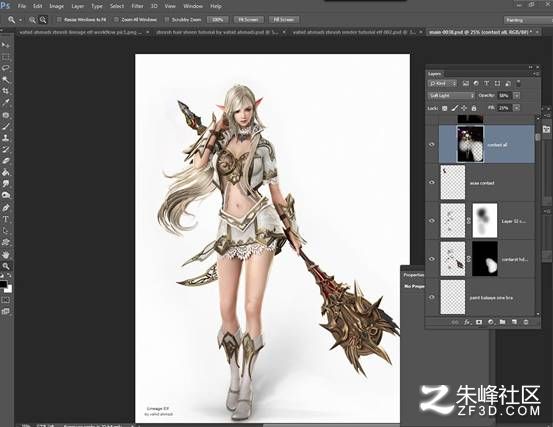Toggle visibility of Layer 32 copy

[432, 221]
